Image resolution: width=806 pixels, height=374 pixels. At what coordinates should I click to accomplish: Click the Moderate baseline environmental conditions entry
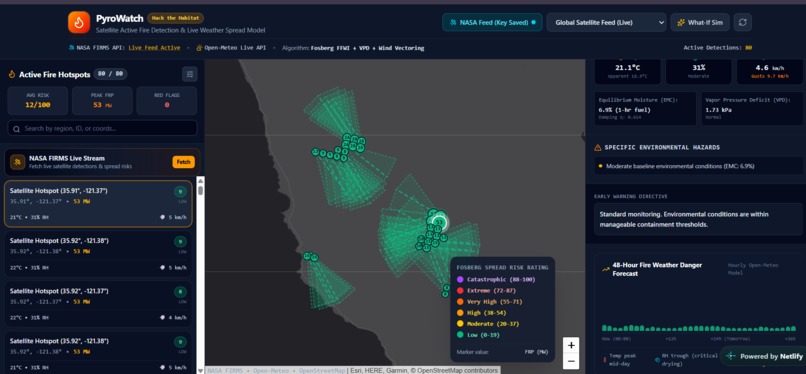pyautogui.click(x=698, y=166)
